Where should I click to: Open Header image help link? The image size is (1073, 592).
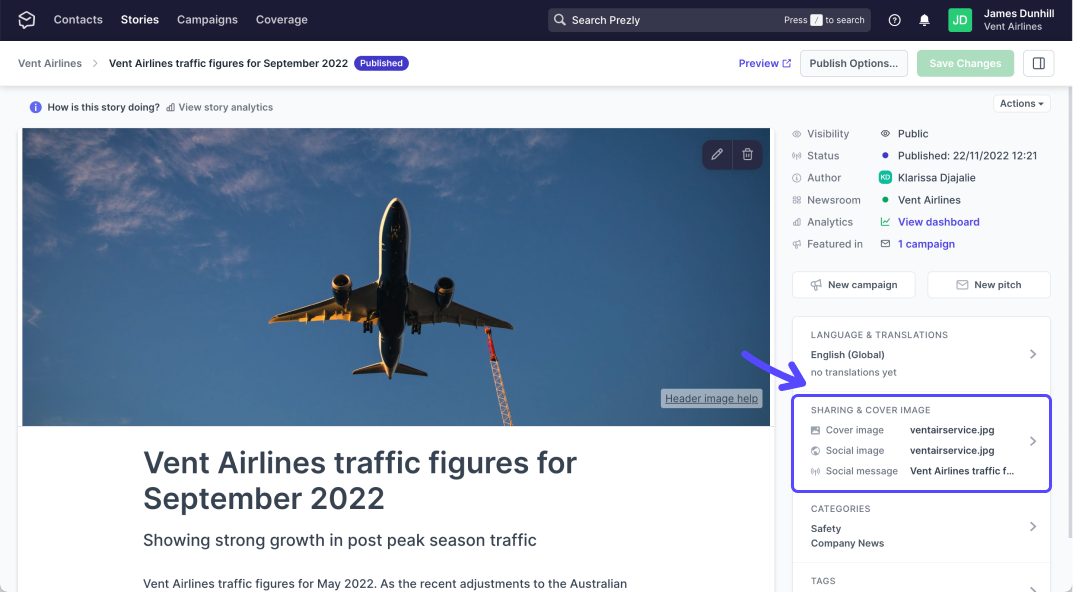point(711,398)
